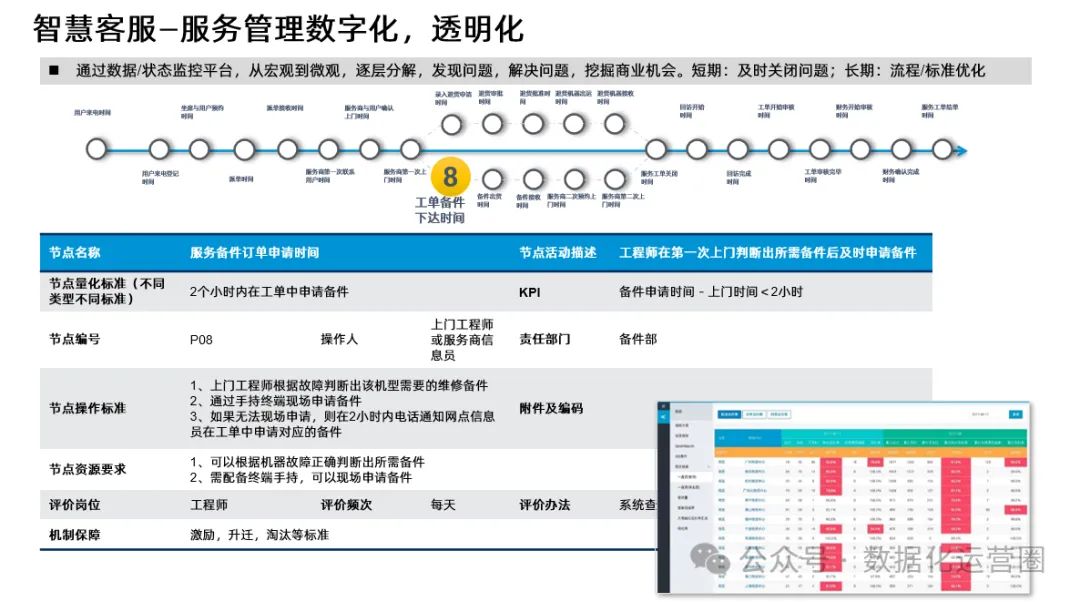Click the KPI label cell

pos(530,293)
